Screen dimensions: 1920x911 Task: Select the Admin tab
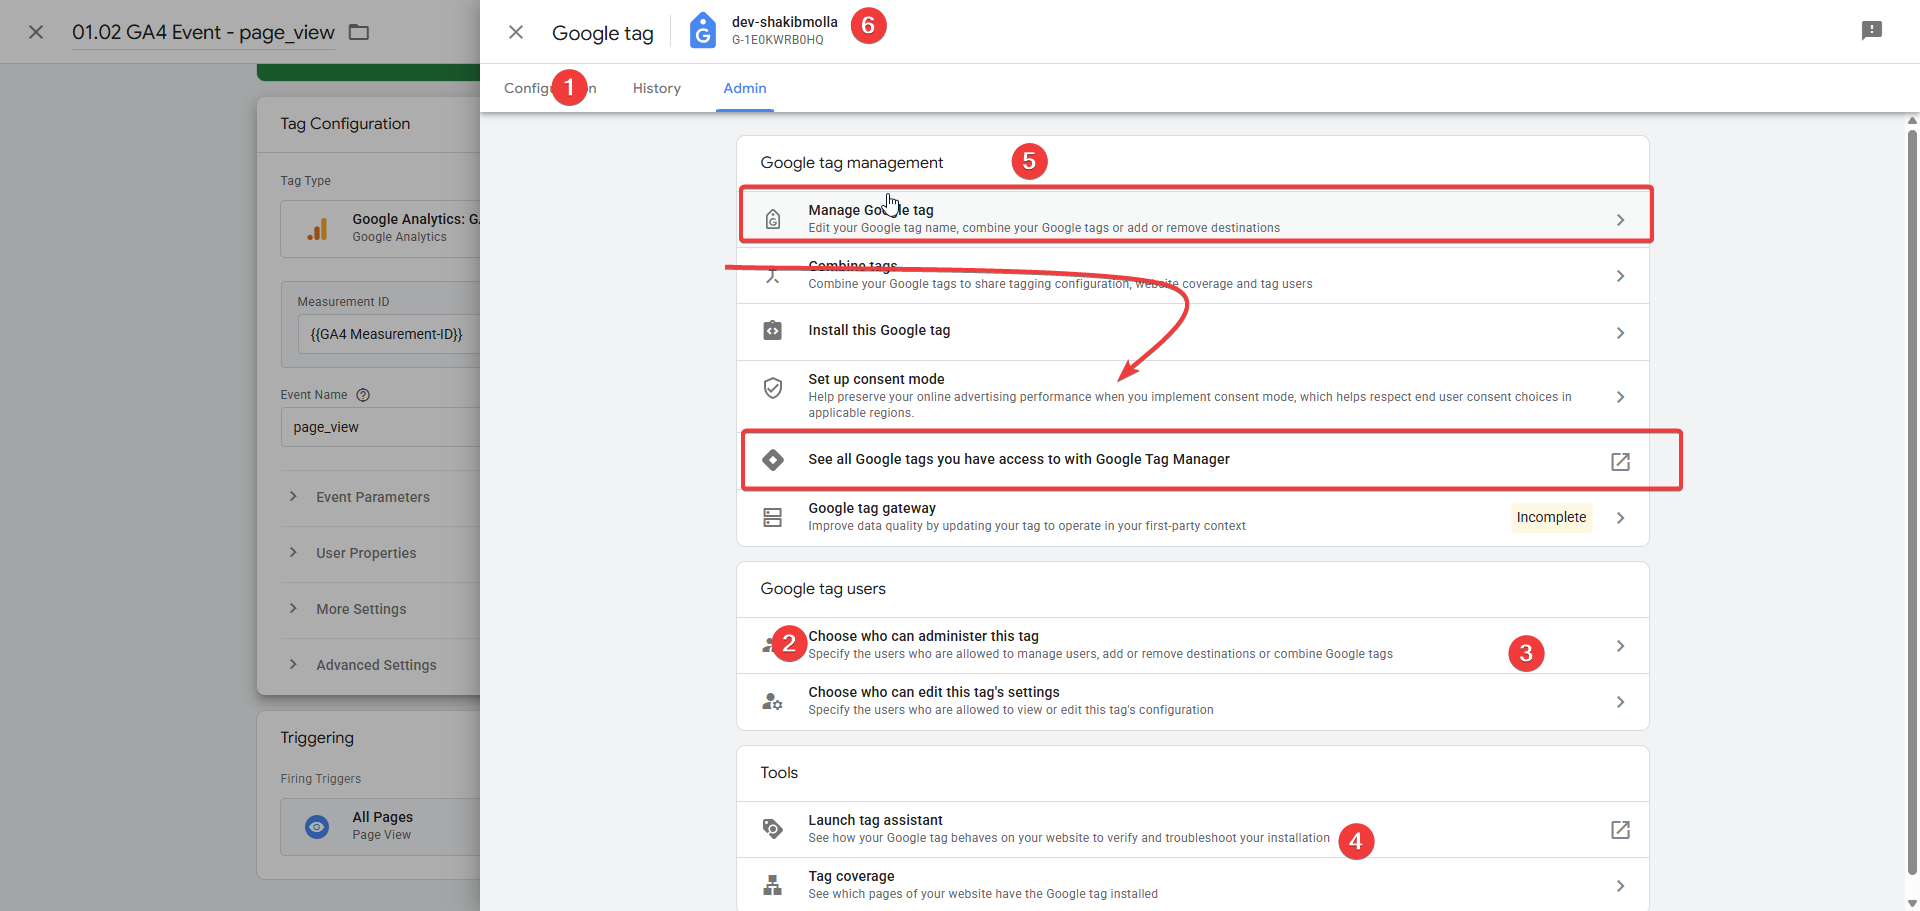745,88
